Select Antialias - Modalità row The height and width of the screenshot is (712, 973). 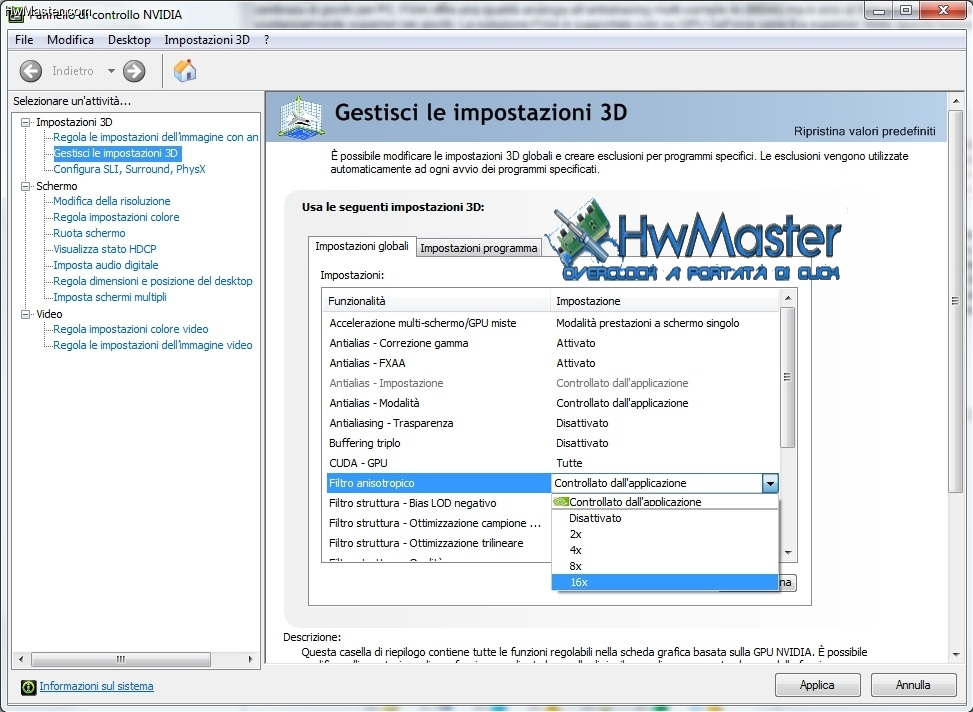click(552, 403)
